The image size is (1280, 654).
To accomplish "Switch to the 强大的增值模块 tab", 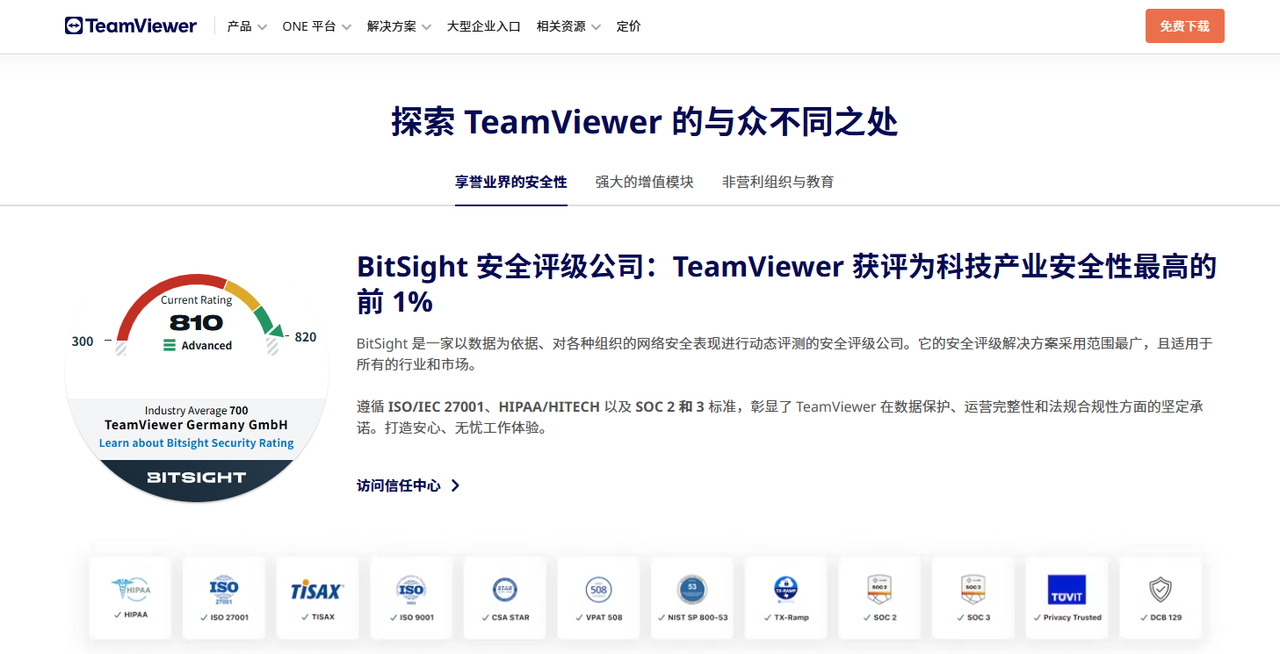I will tap(645, 182).
